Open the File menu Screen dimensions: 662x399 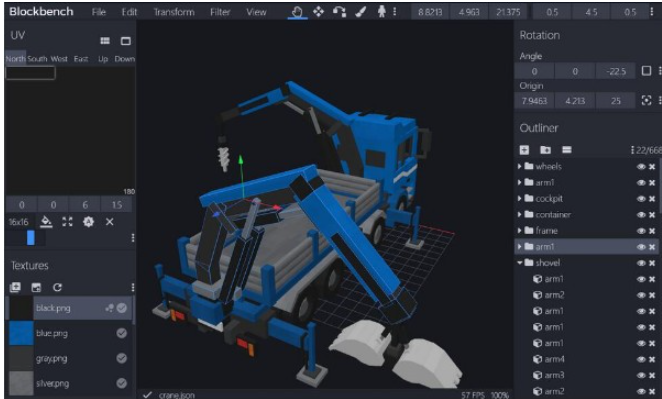click(x=99, y=12)
